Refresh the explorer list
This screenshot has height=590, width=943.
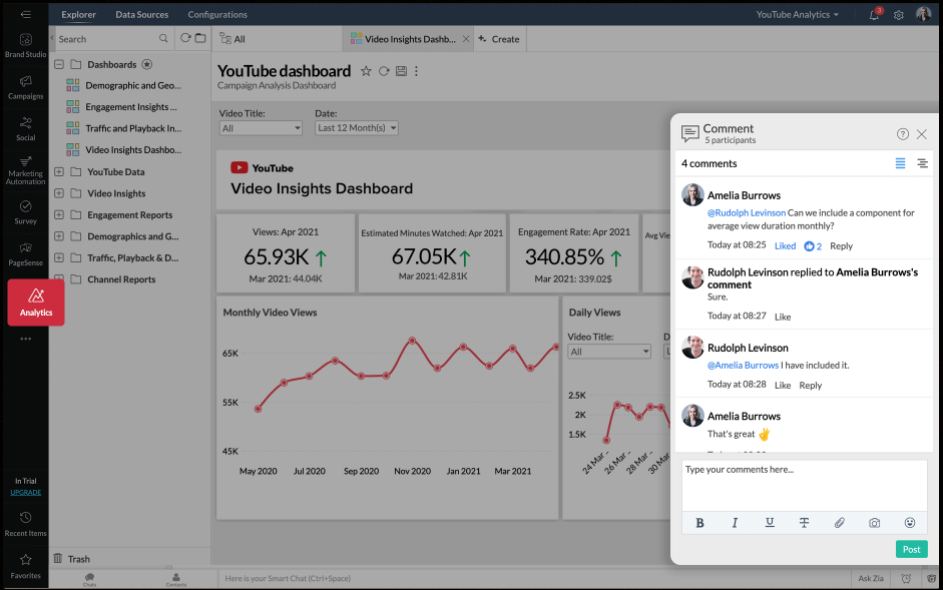pyautogui.click(x=185, y=38)
